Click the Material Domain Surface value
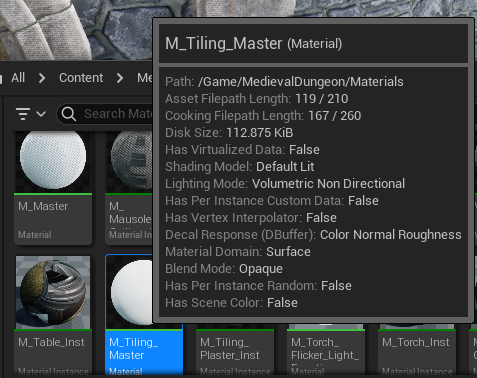 click(288, 252)
